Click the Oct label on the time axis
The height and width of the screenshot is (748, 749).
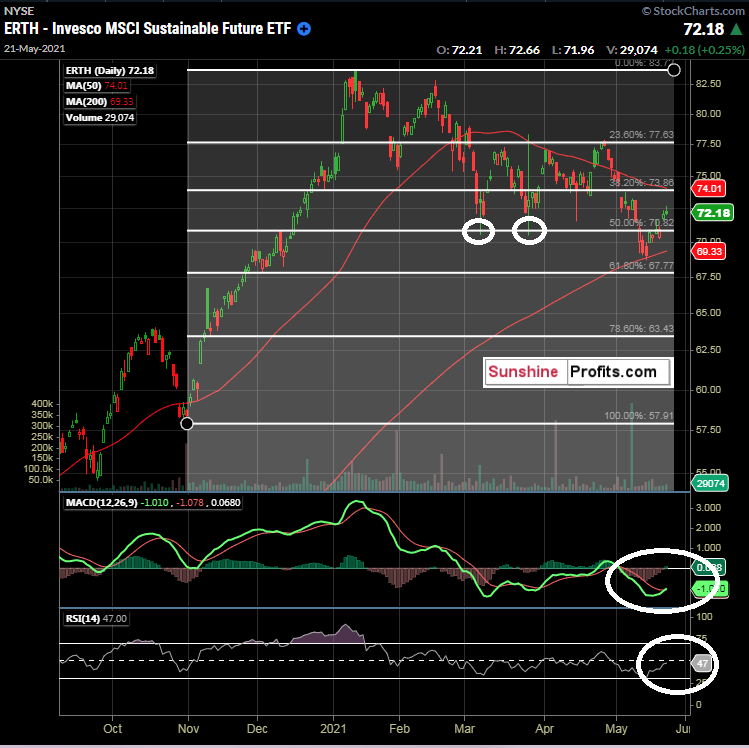[113, 729]
